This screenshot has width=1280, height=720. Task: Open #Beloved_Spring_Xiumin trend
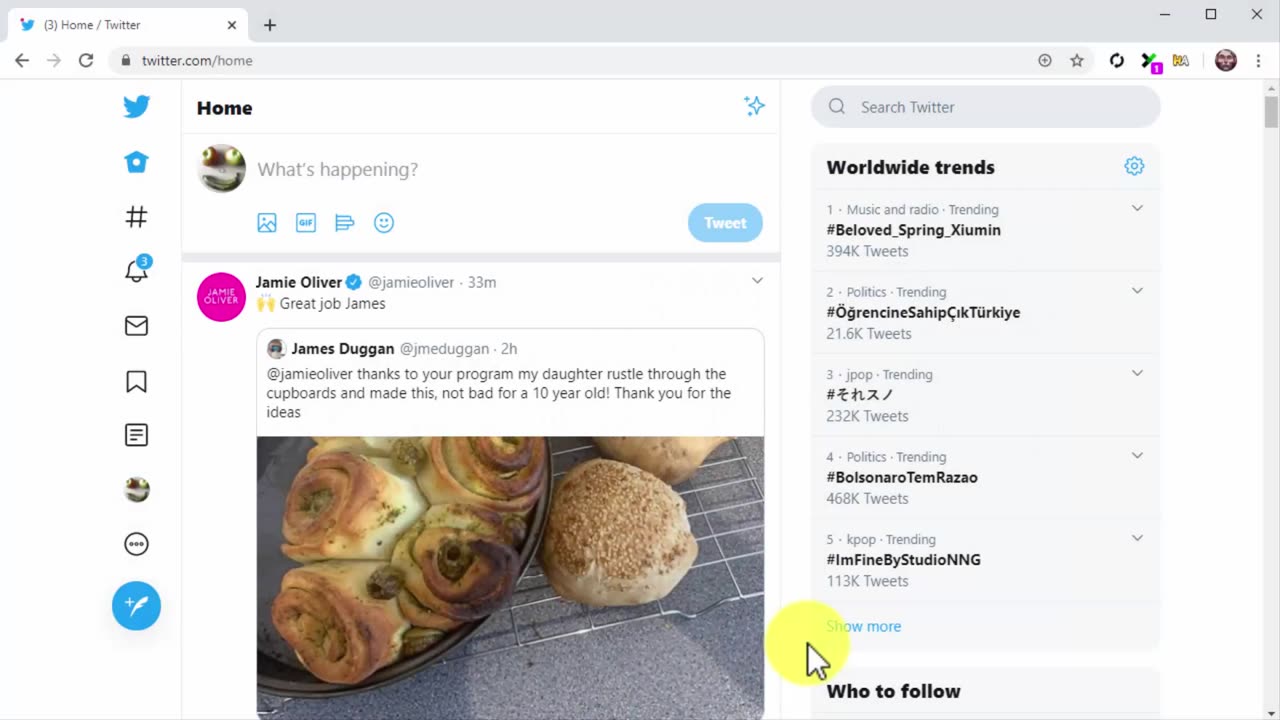coord(913,230)
